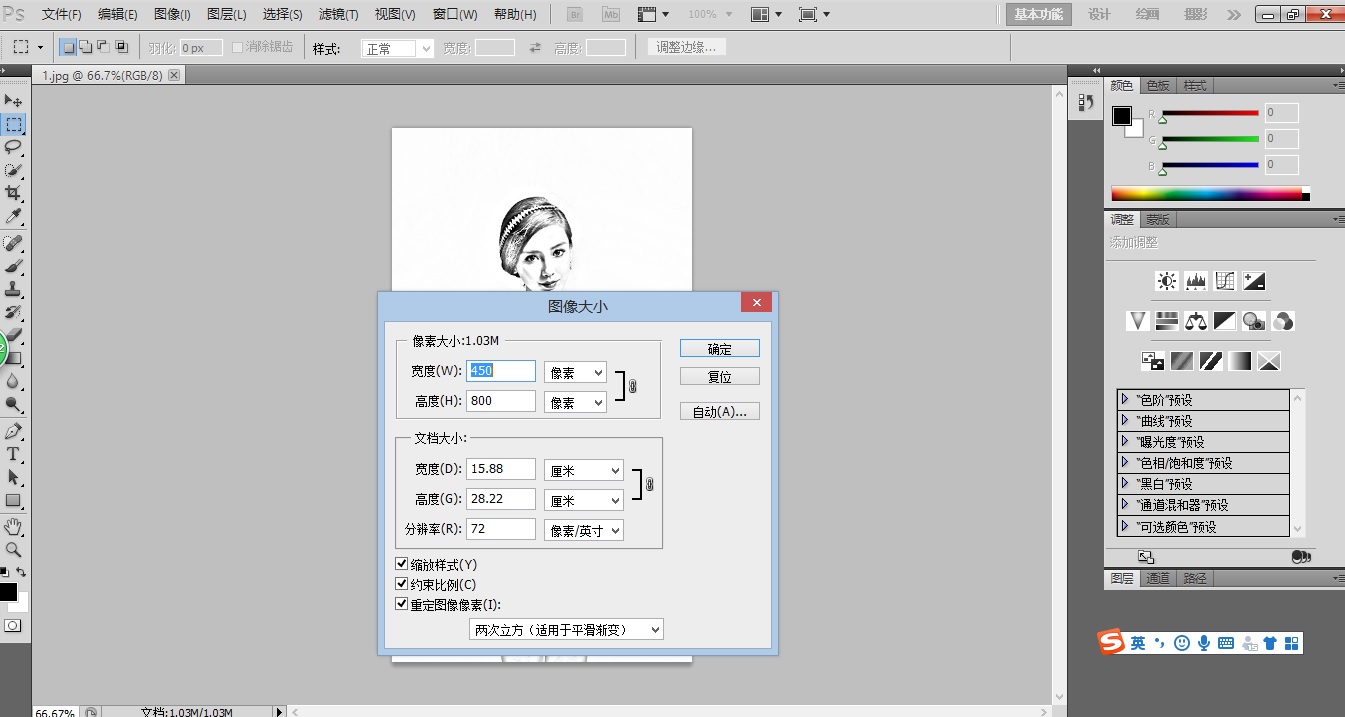Click the Curves adjustment icon

tap(1225, 281)
